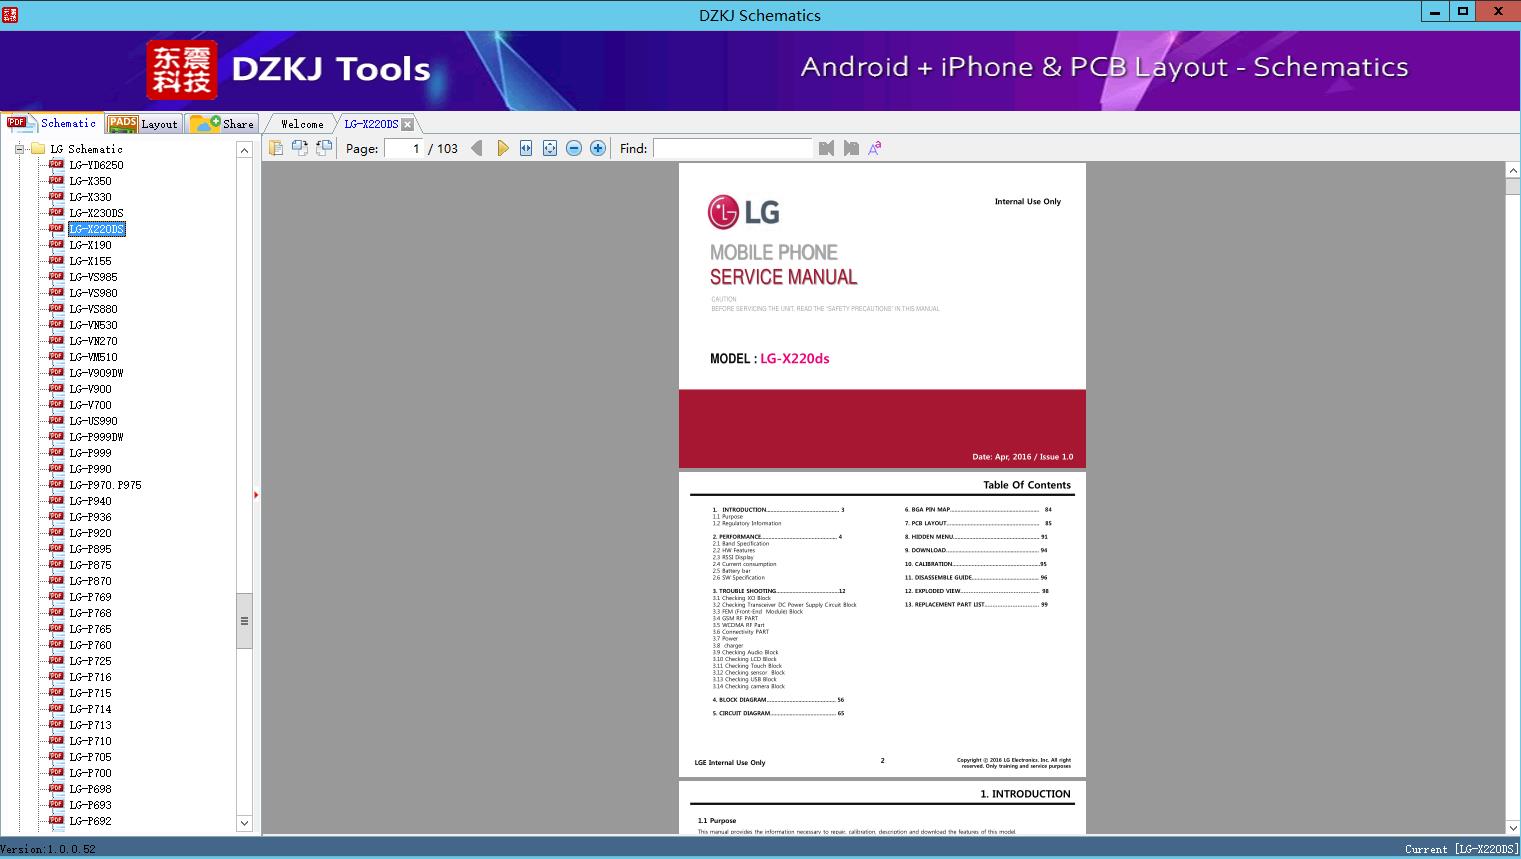
Task: Click the LG Schematic folder icon
Action: point(38,149)
